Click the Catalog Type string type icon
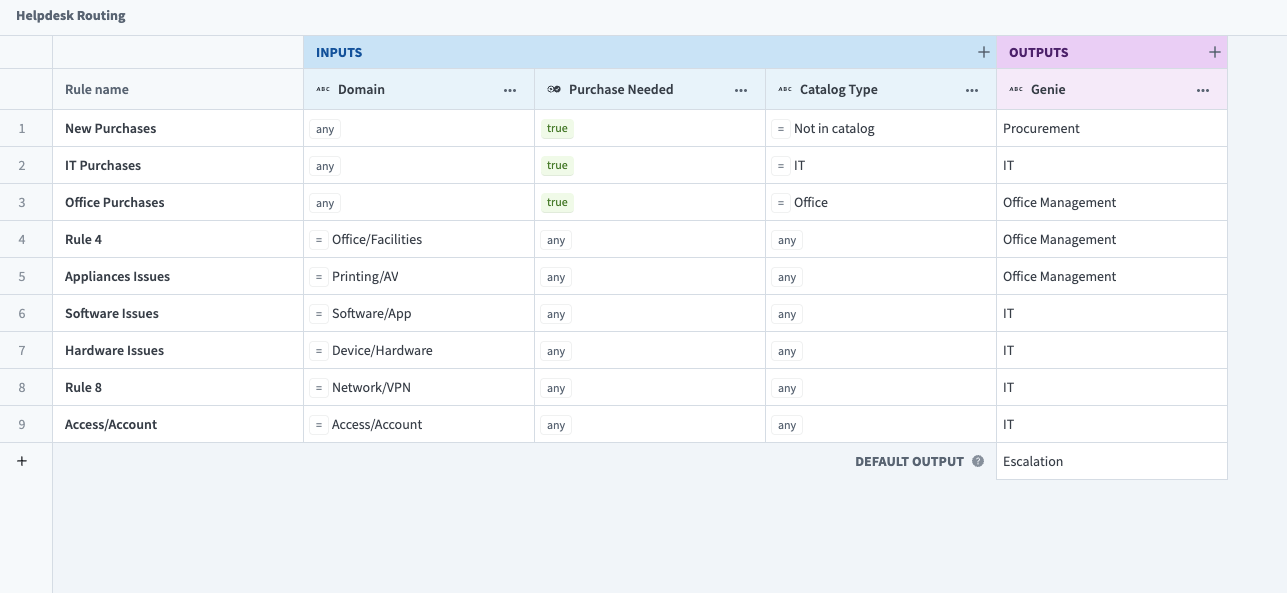The image size is (1287, 593). pyautogui.click(x=785, y=90)
